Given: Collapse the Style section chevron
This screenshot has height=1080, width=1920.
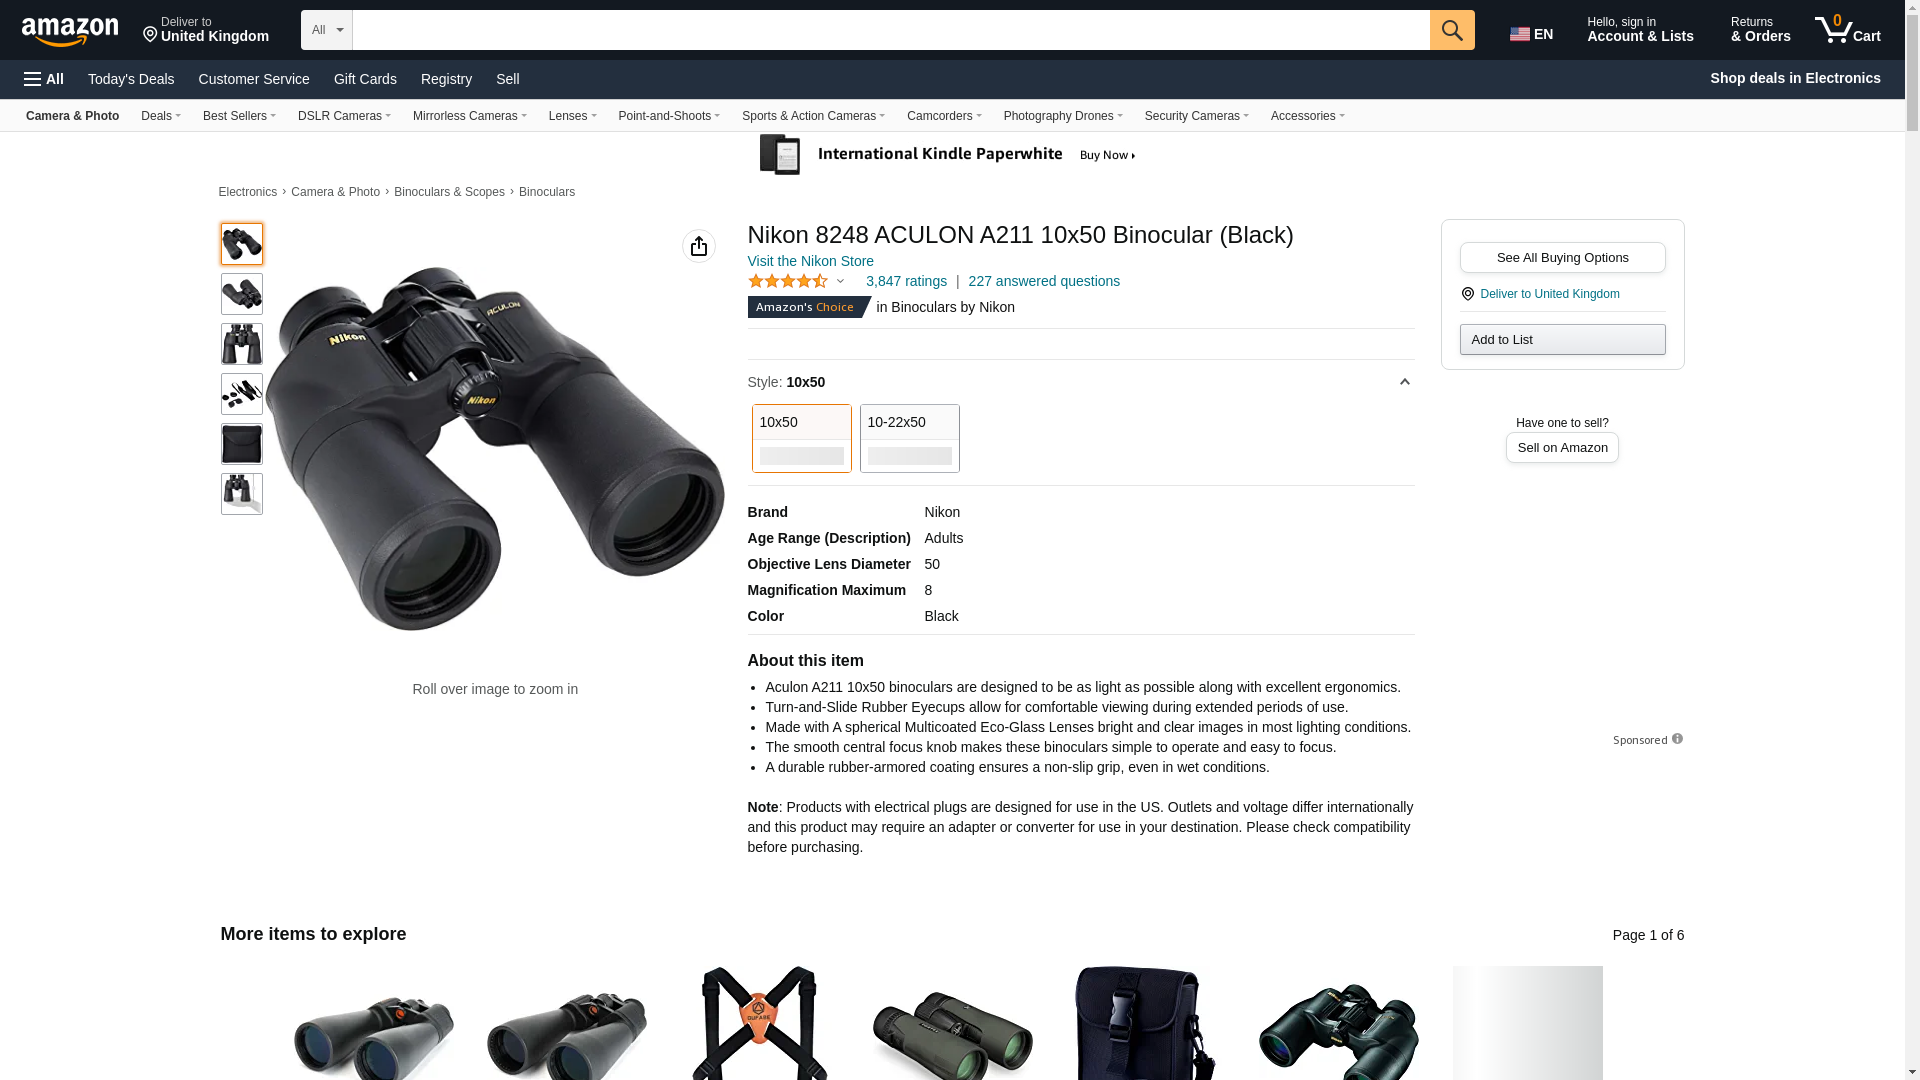Looking at the screenshot, I should point(1404,382).
